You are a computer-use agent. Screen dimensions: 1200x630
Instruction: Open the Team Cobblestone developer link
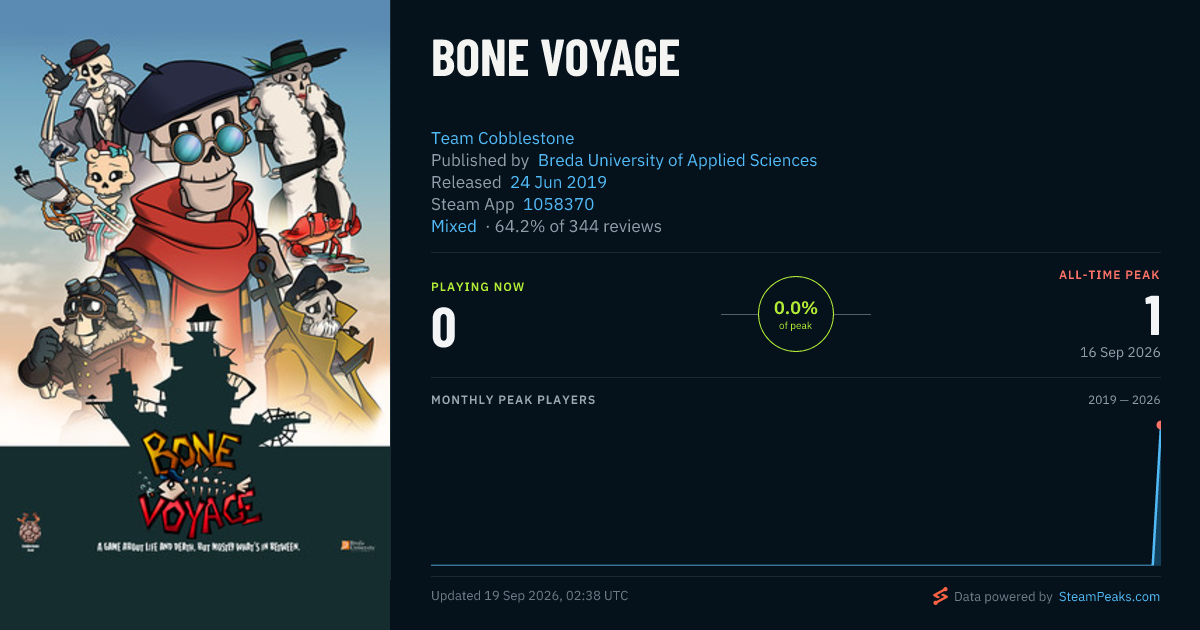point(503,138)
